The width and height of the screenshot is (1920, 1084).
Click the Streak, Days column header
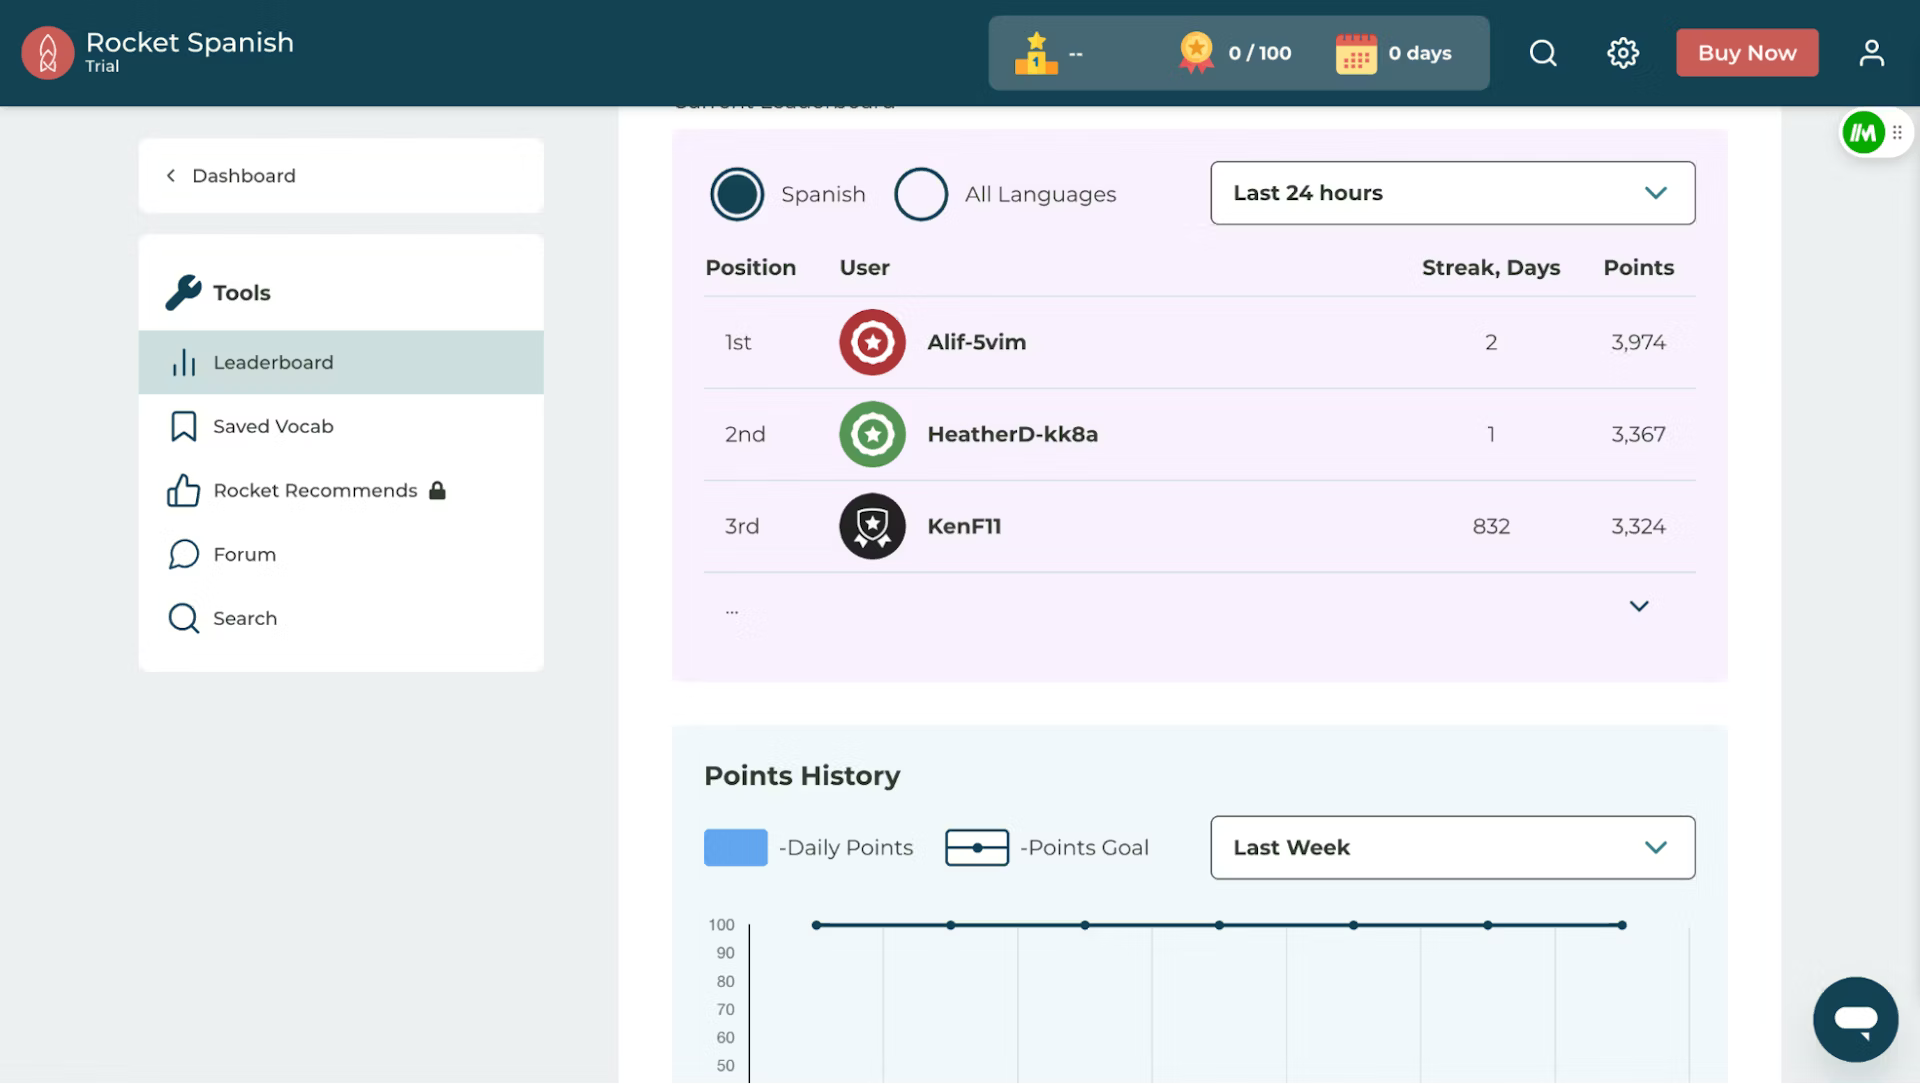[x=1491, y=267]
